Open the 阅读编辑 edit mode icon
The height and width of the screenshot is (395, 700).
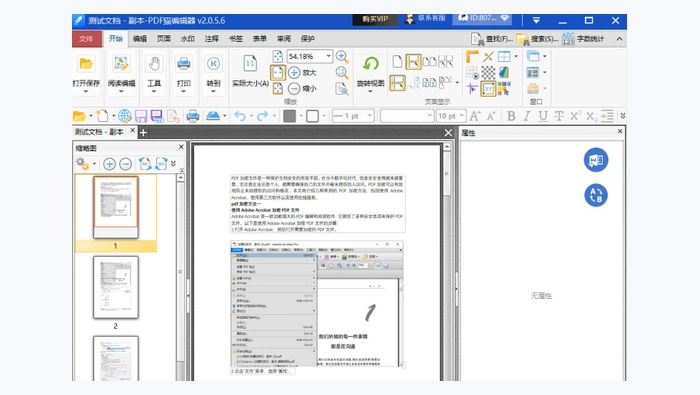click(x=121, y=64)
